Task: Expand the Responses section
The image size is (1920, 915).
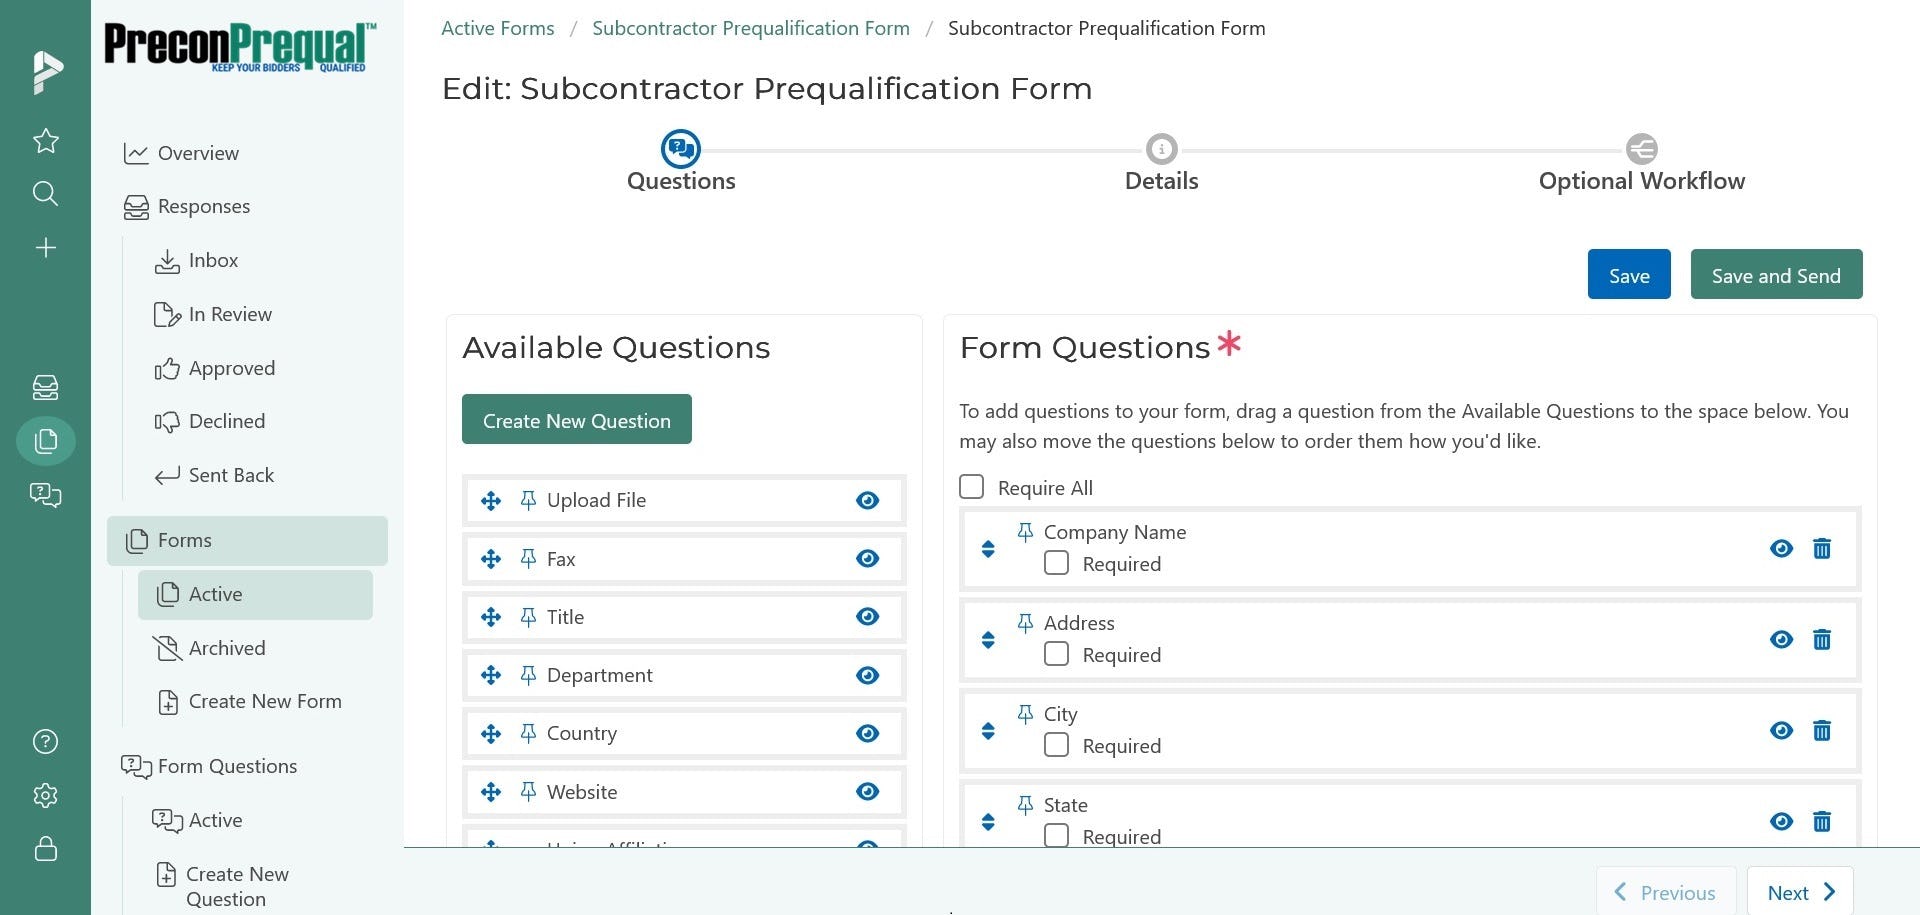Action: pos(203,206)
